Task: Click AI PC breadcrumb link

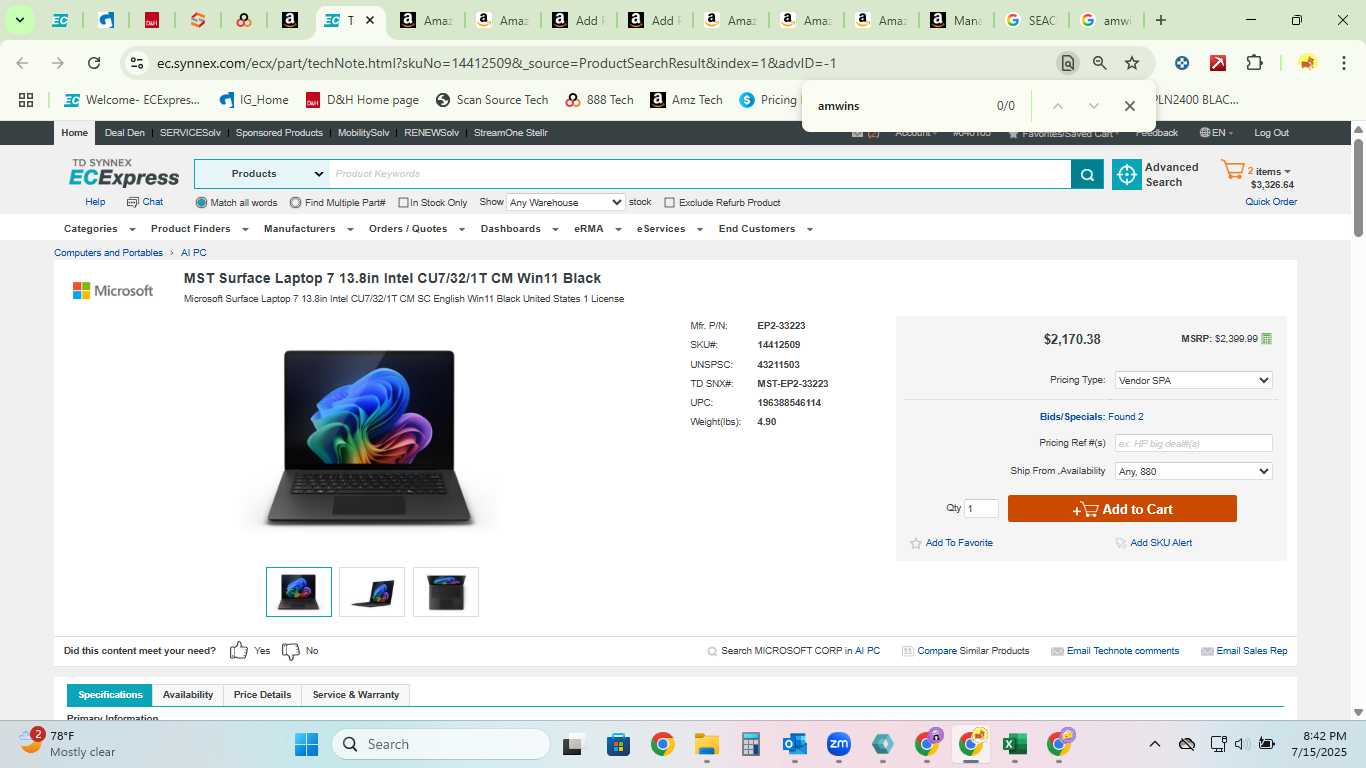Action: tap(194, 253)
